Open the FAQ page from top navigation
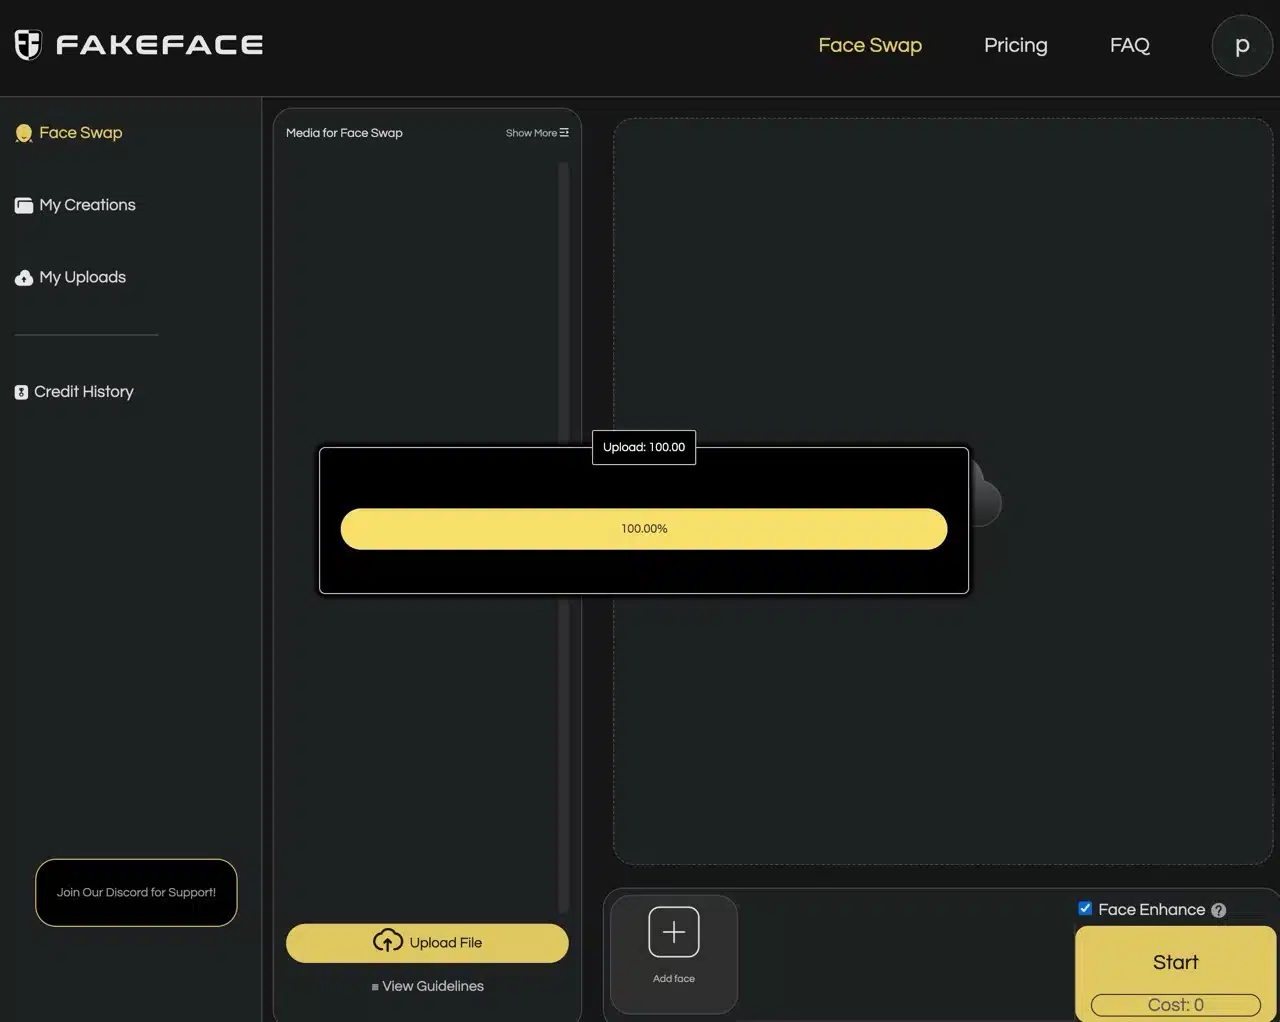 [x=1129, y=45]
